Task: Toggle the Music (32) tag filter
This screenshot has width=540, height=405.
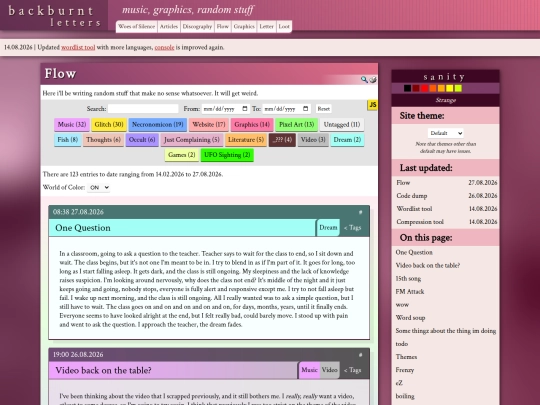Action: tap(72, 125)
